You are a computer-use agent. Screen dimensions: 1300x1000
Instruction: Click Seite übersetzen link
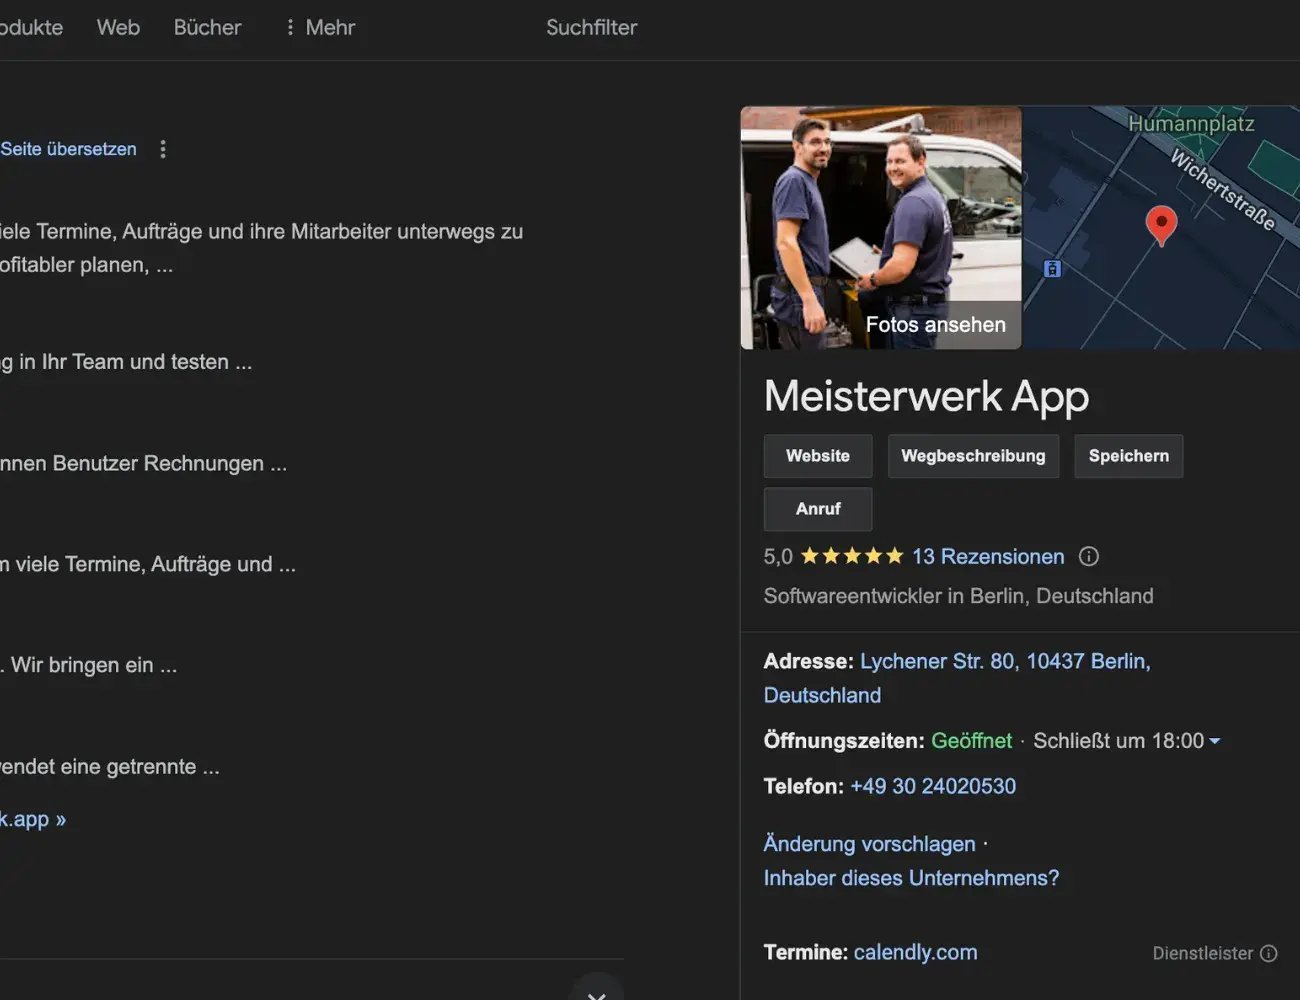pos(68,149)
